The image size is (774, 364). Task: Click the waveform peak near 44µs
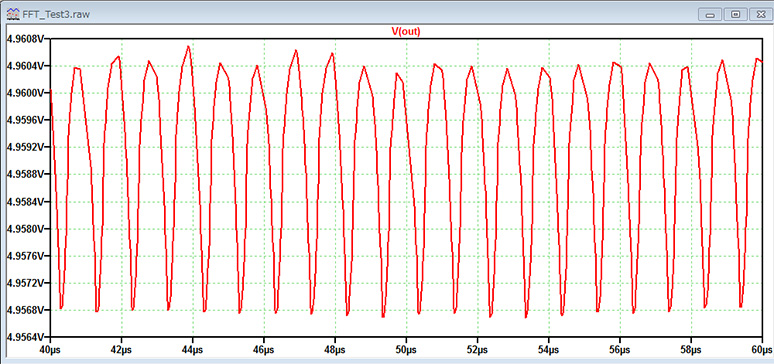(189, 46)
